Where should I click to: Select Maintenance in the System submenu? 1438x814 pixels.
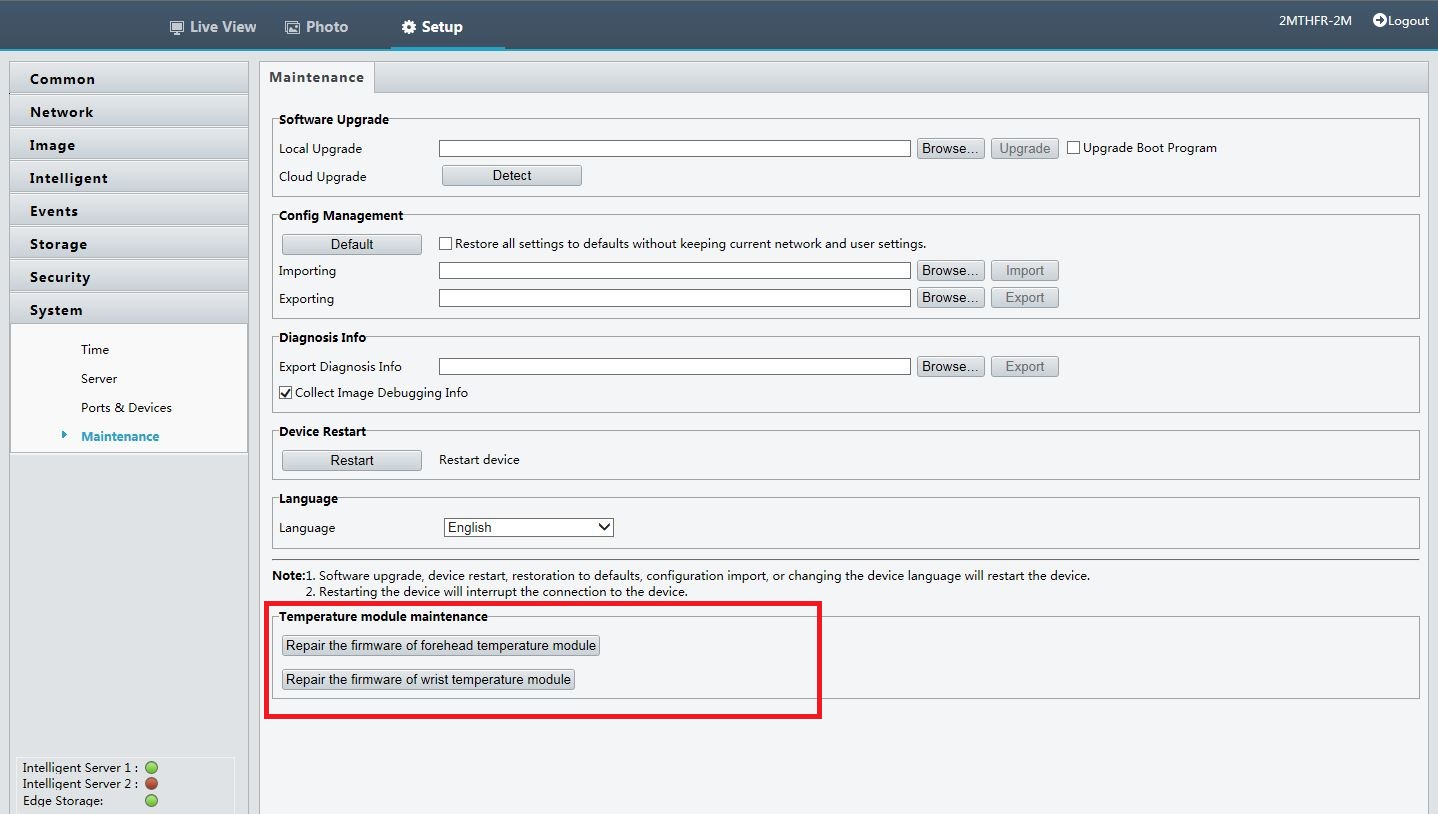pyautogui.click(x=120, y=437)
